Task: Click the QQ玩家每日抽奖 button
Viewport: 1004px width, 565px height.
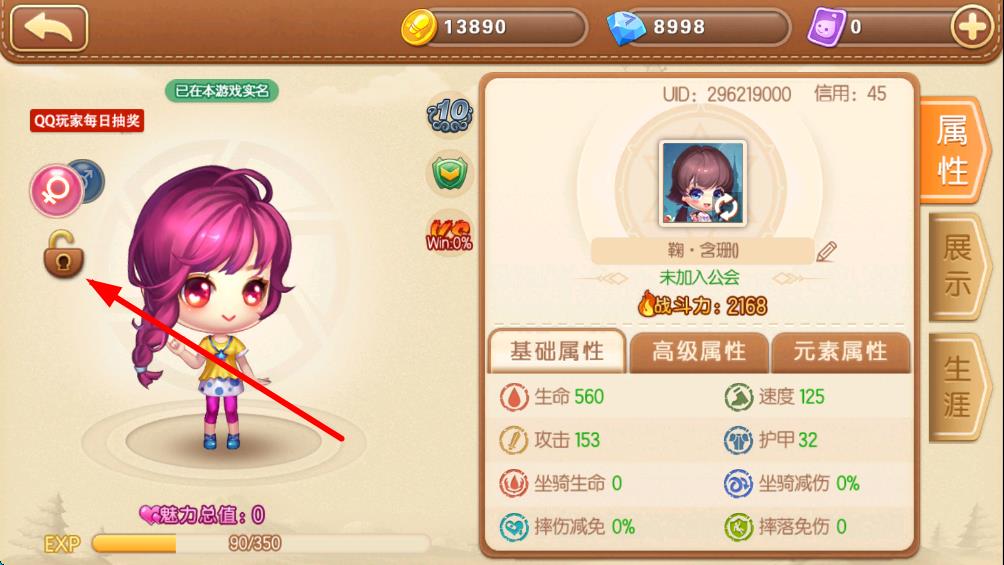Action: (87, 120)
